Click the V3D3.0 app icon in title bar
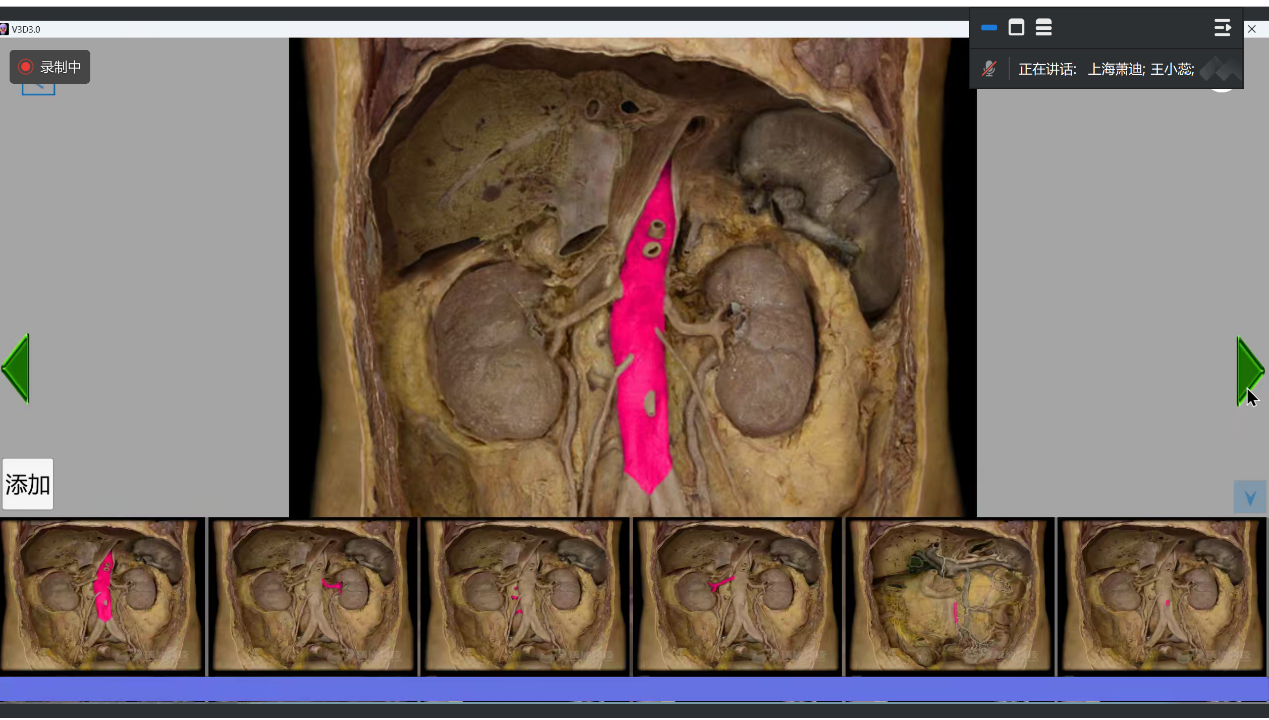This screenshot has height=720, width=1269. [5, 29]
